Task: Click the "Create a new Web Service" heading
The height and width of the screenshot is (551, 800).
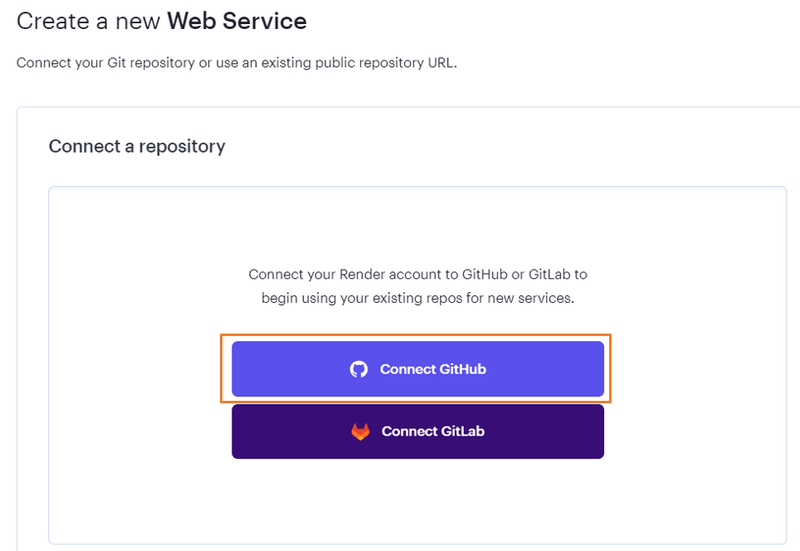Action: (162, 20)
